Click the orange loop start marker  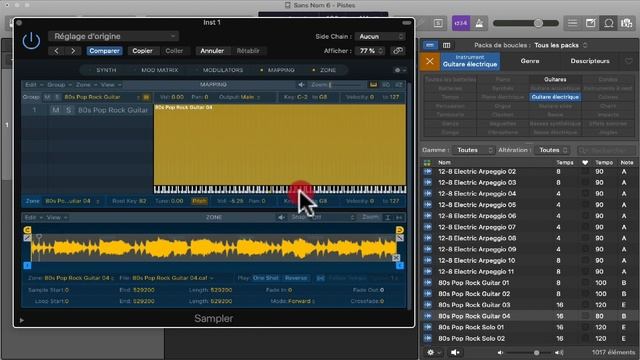click(x=27, y=230)
